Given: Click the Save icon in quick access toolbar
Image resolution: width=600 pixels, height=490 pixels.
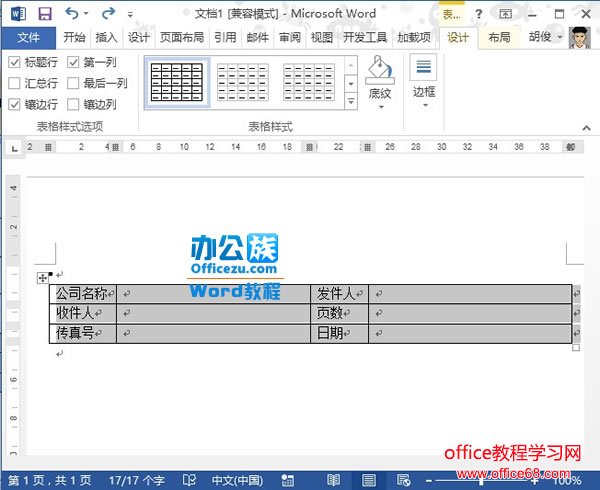Looking at the screenshot, I should click(45, 14).
